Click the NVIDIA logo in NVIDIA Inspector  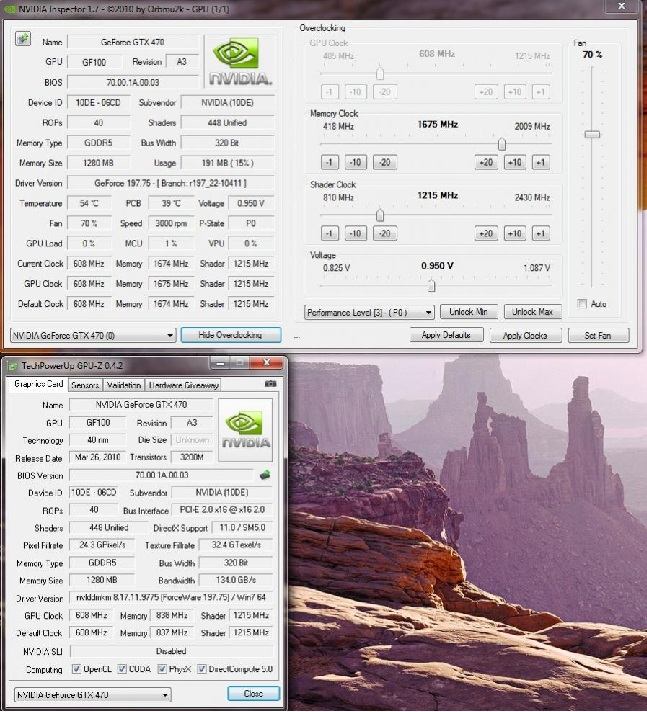240,61
